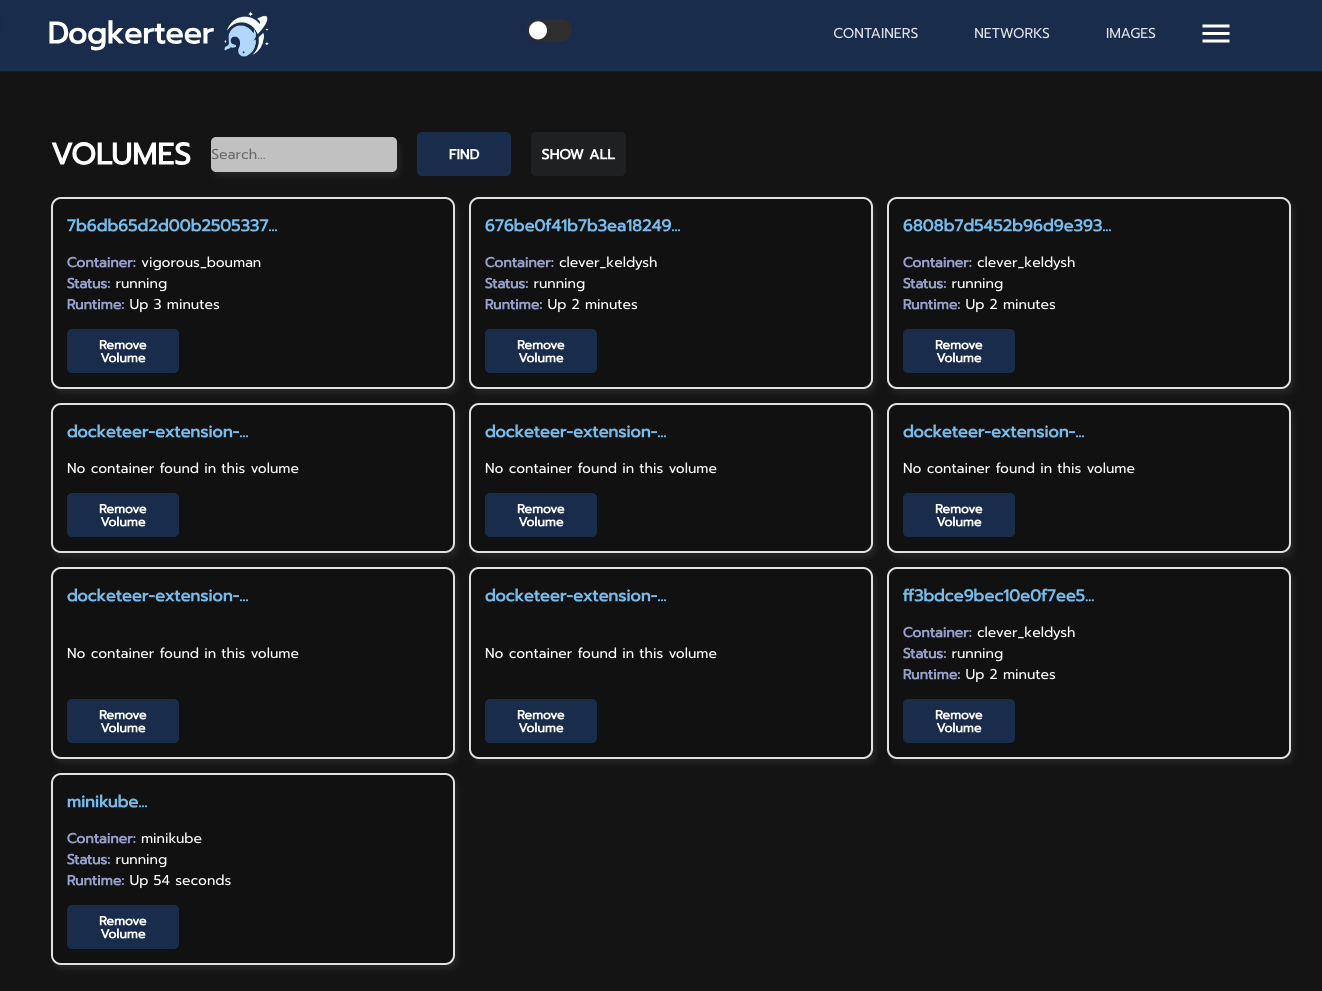The width and height of the screenshot is (1322, 991).
Task: Open the Networks page
Action: 1011,33
